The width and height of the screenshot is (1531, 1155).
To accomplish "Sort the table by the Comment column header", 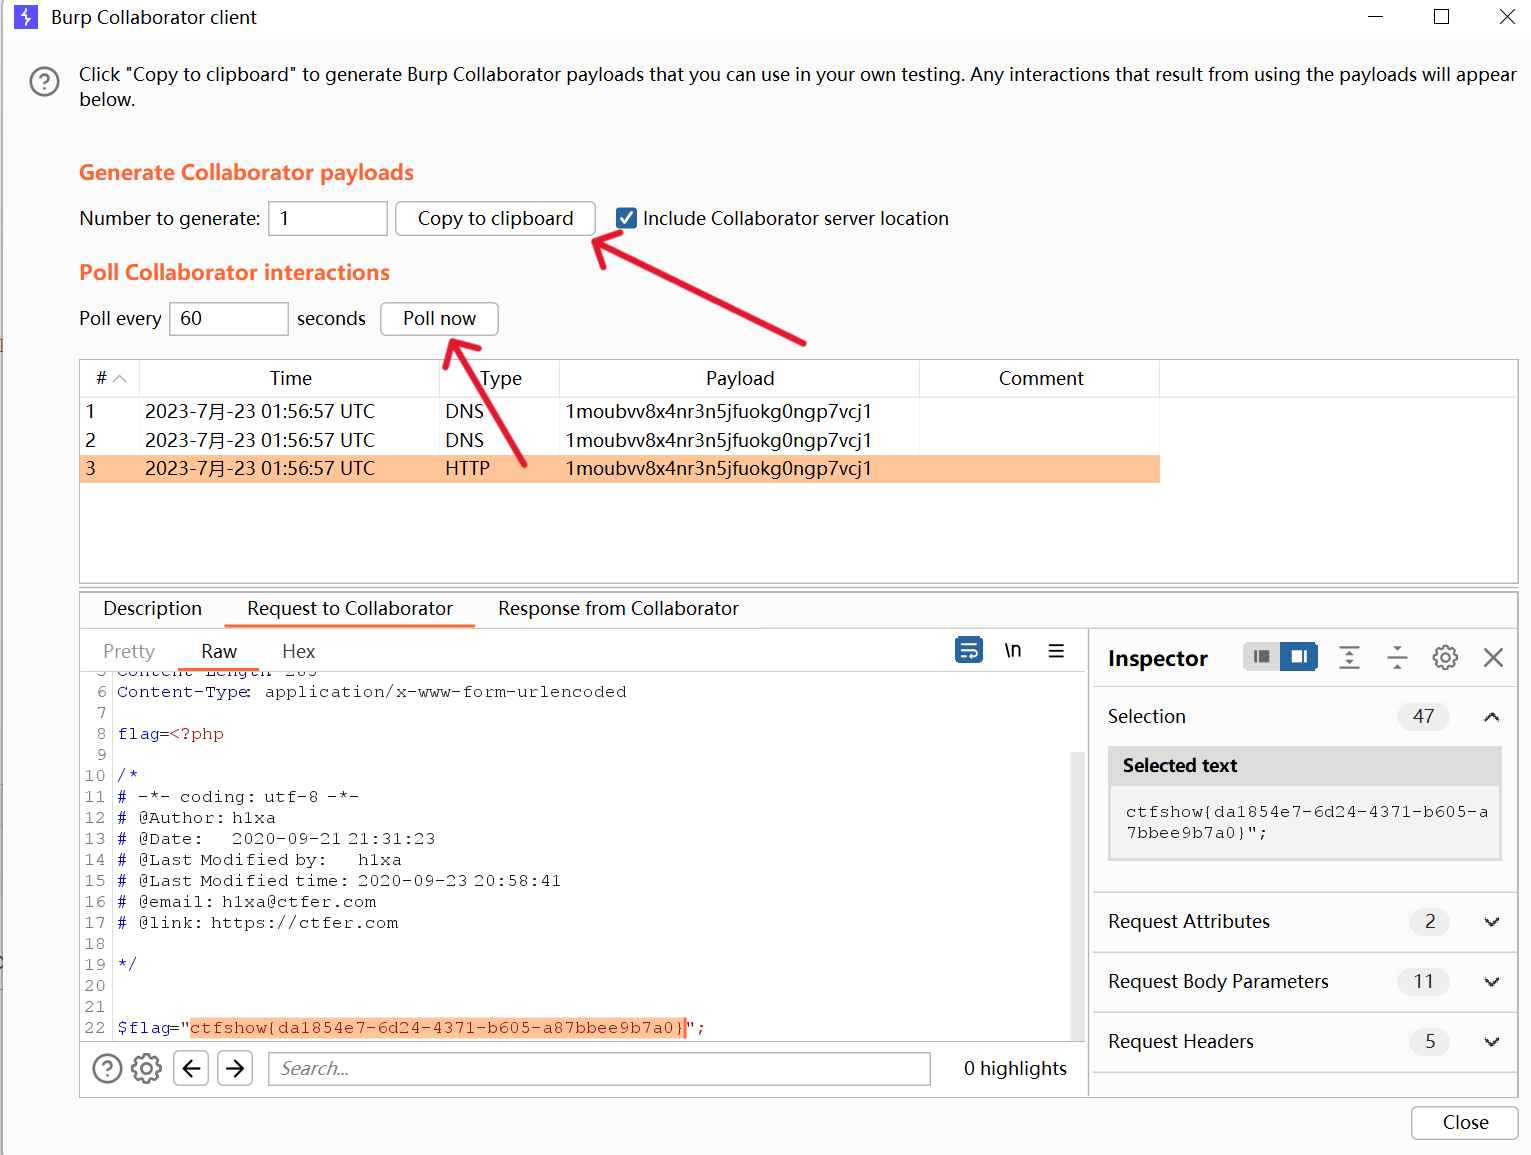I will tap(1040, 378).
